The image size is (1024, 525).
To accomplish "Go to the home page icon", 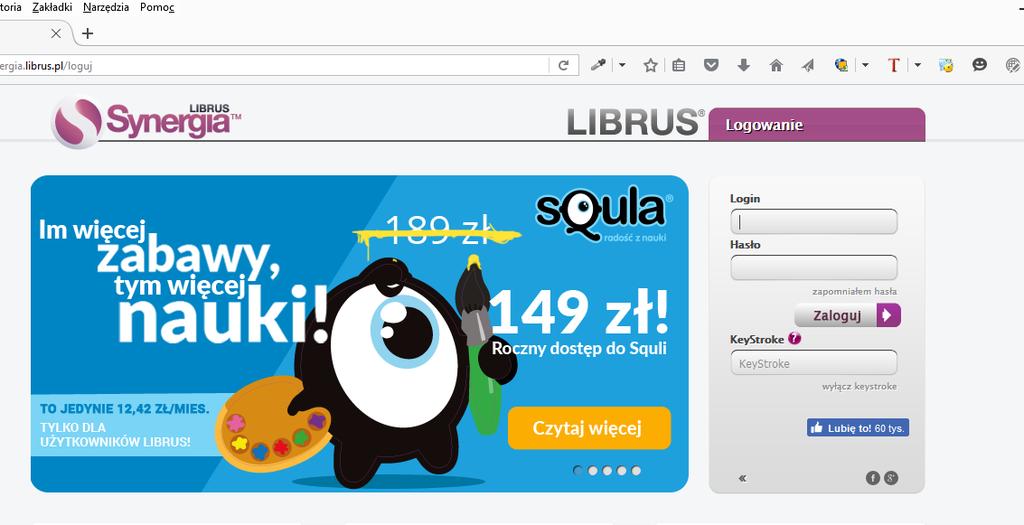I will (x=776, y=65).
